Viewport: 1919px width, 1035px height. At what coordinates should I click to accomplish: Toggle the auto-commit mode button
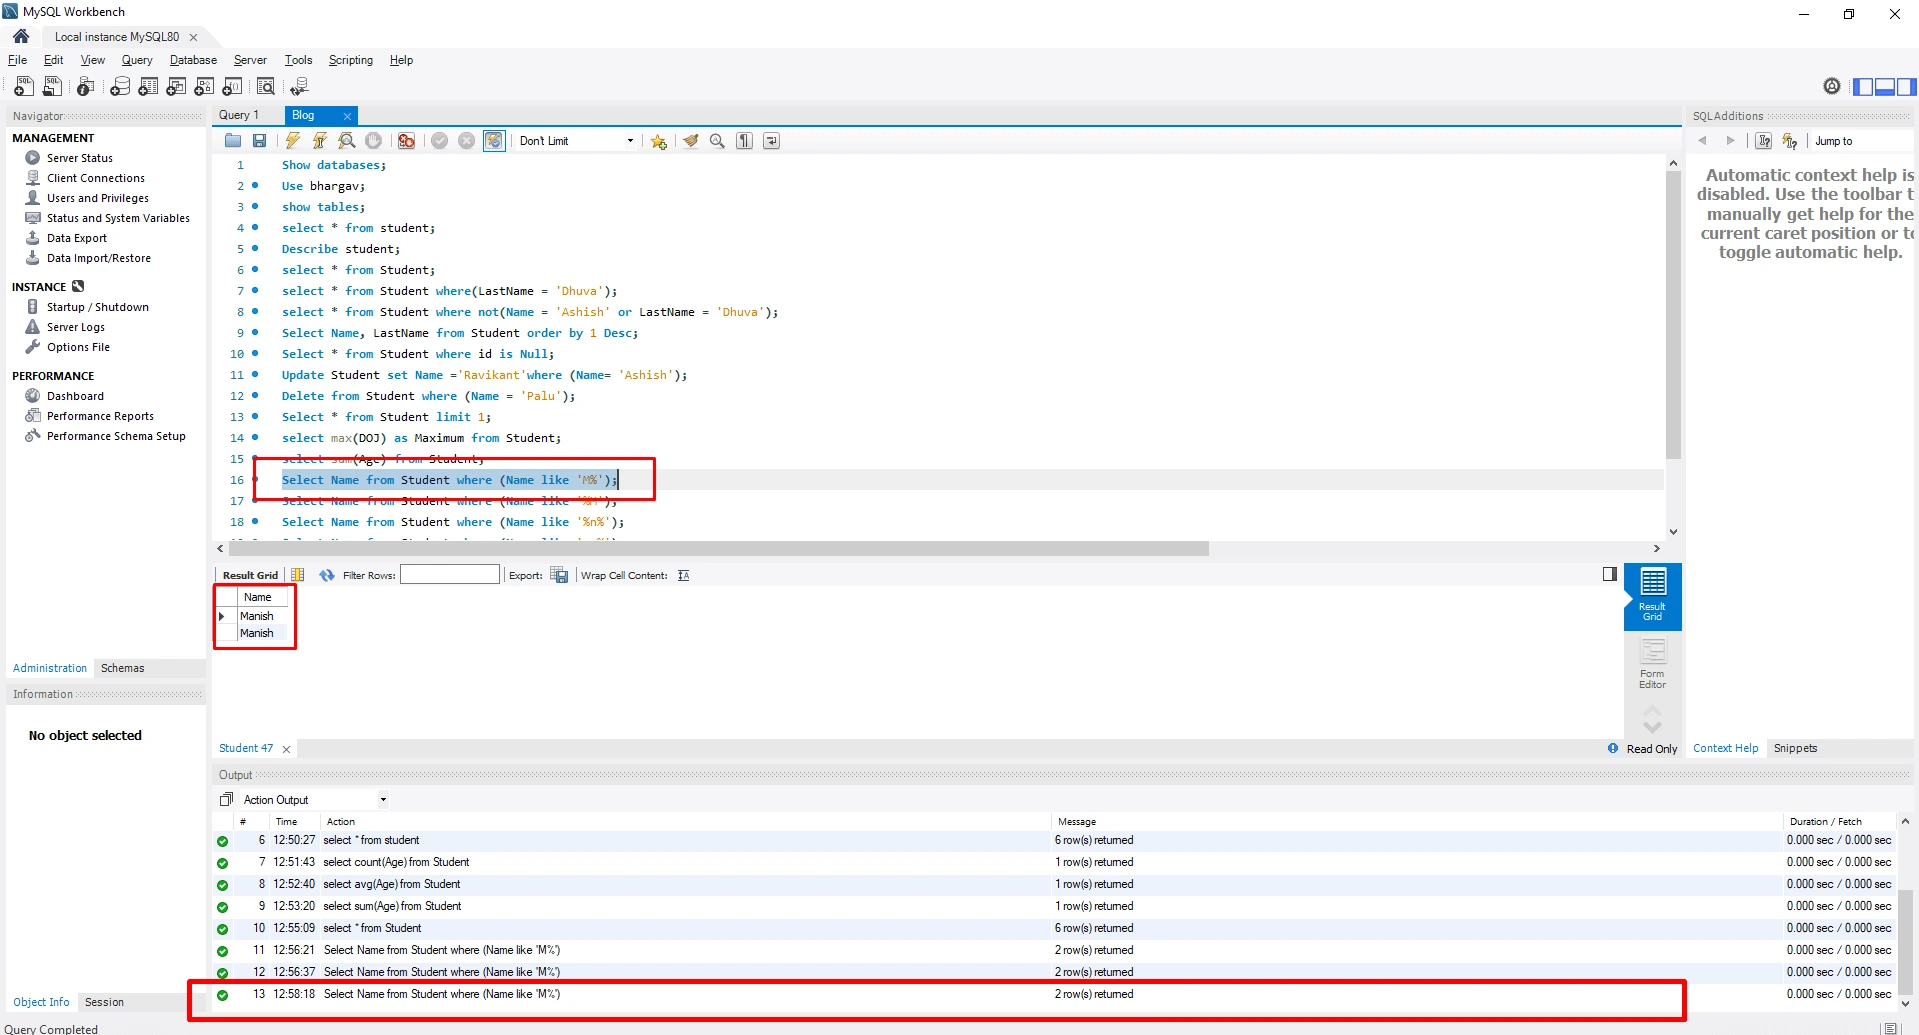coord(494,141)
